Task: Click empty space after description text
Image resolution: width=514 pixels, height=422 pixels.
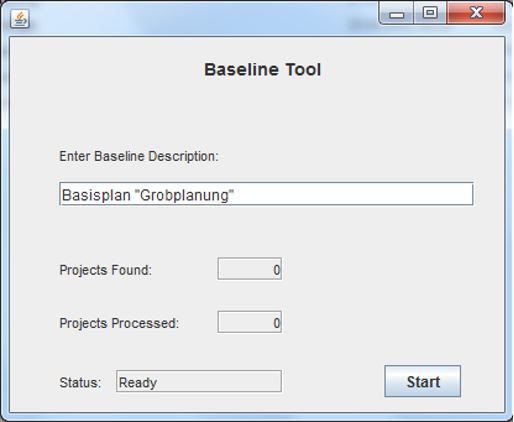Action: [353, 194]
